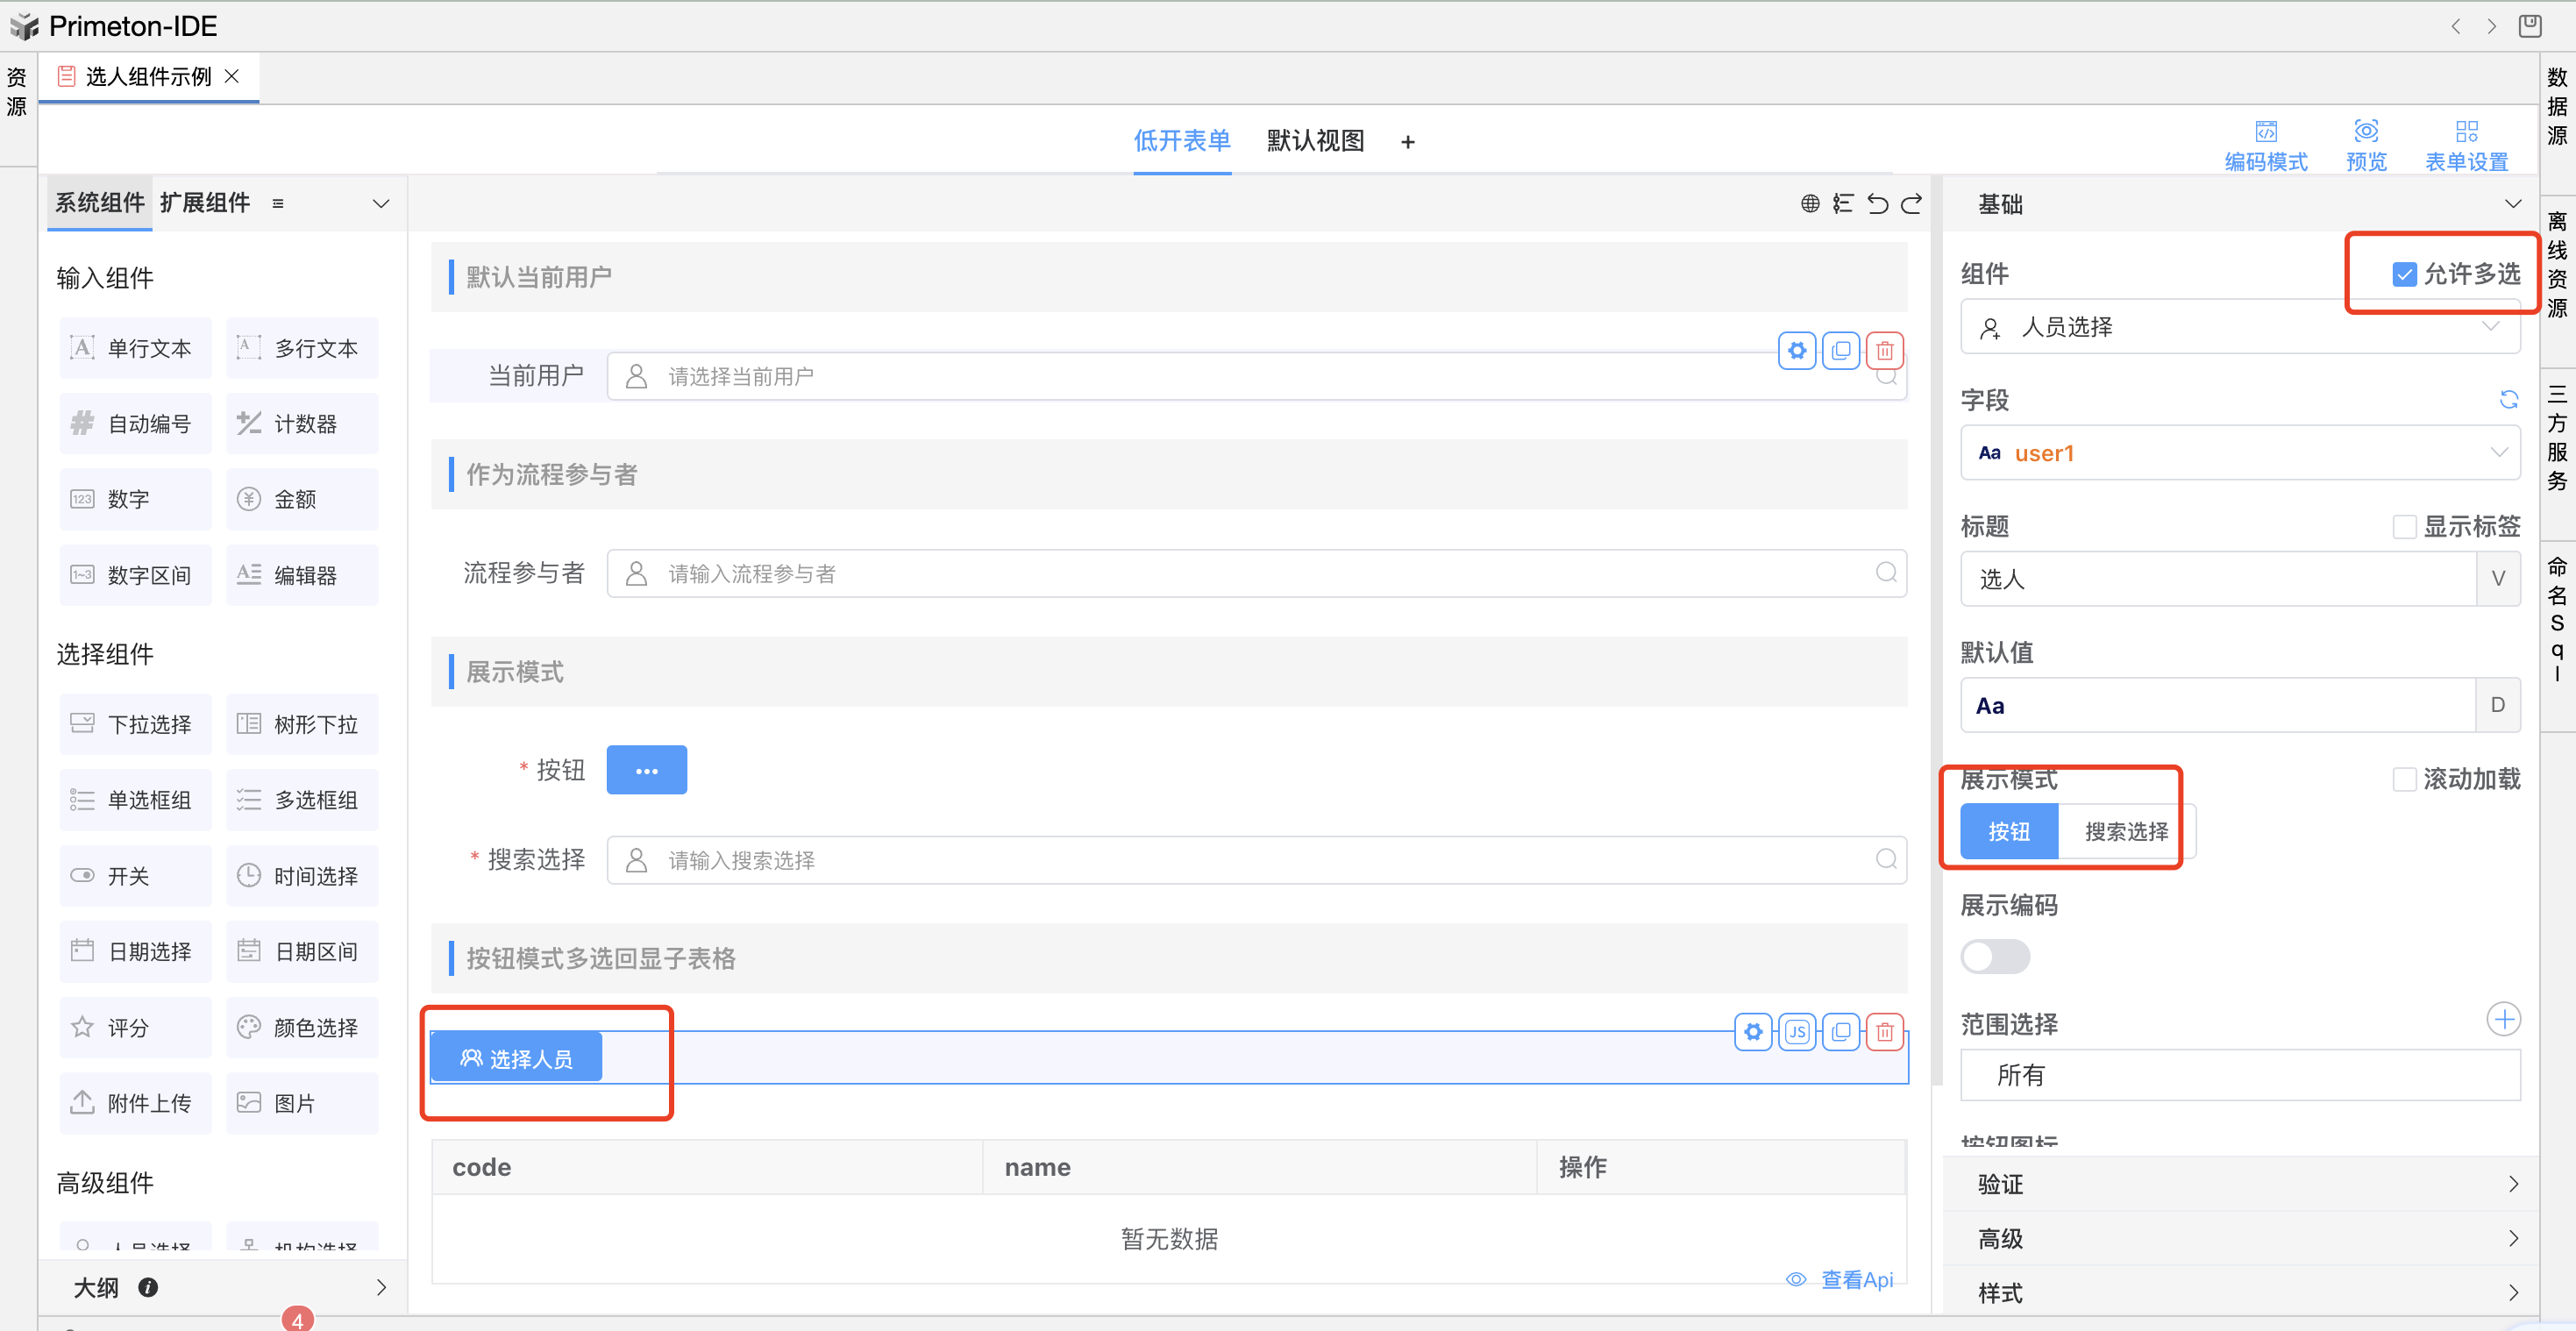The width and height of the screenshot is (2576, 1331).
Task: Click the globe language icon
Action: [1809, 204]
